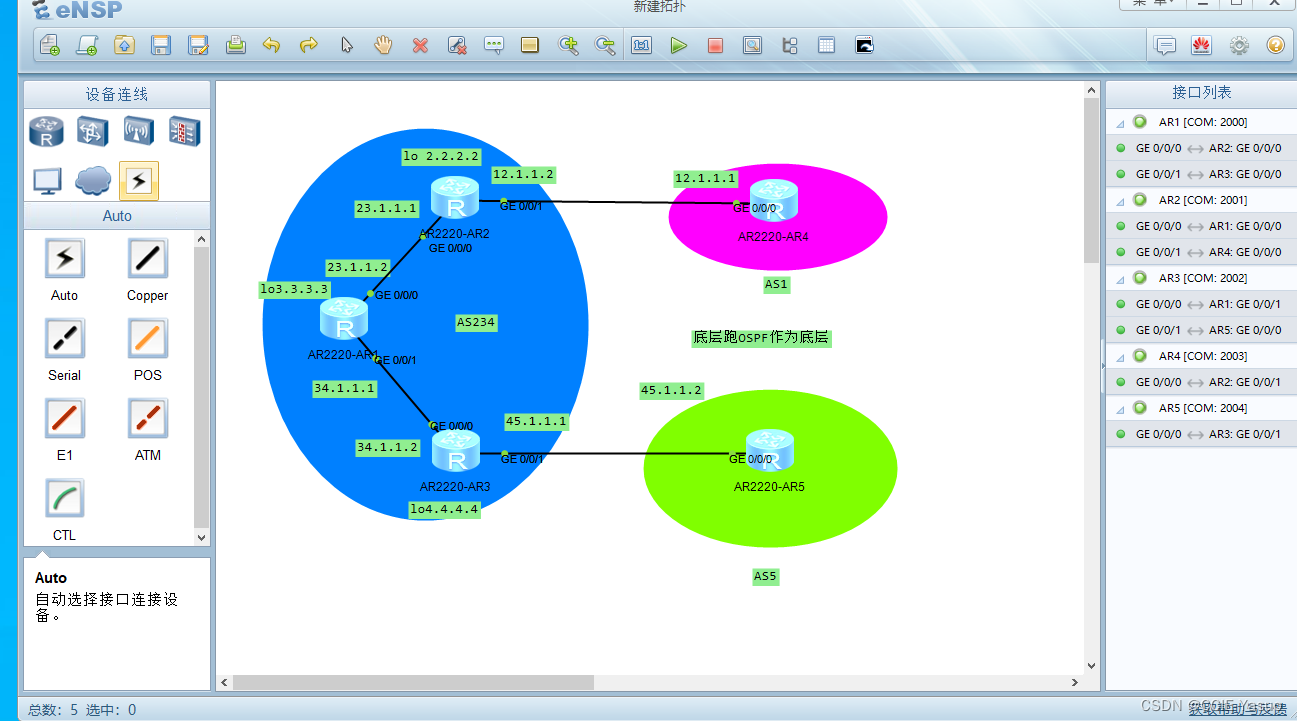This screenshot has height=721, width=1297.
Task: Open an existing topology file
Action: [124, 45]
